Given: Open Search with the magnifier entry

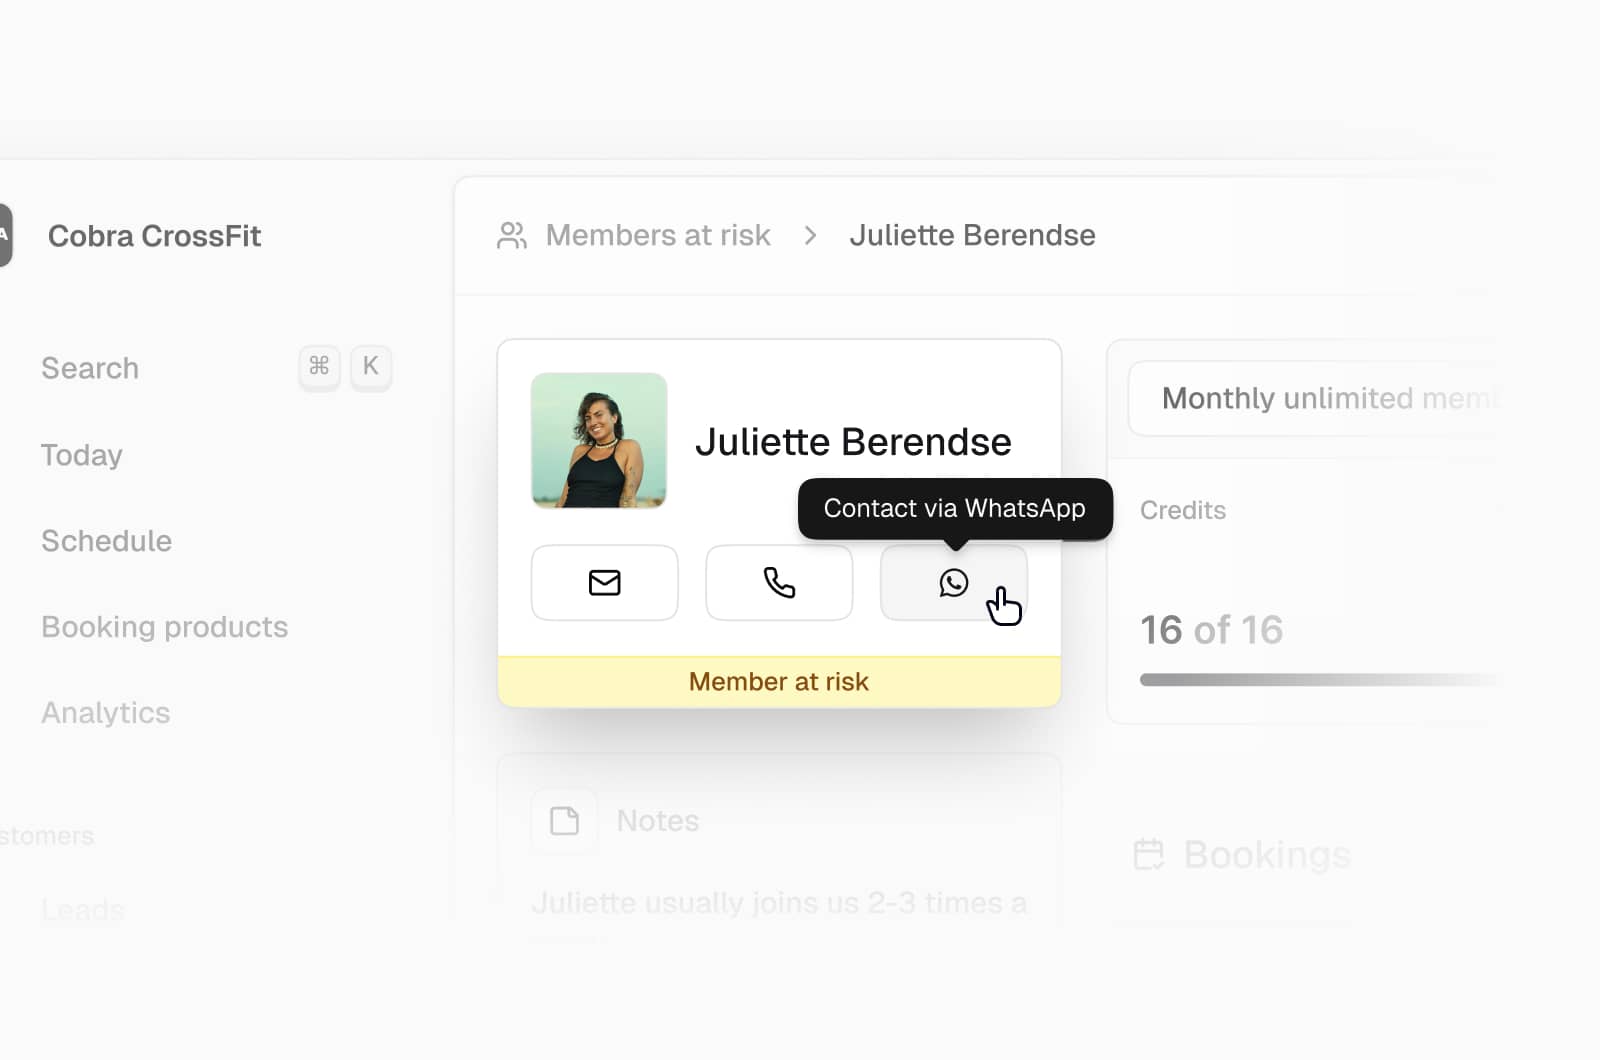Looking at the screenshot, I should coord(90,368).
